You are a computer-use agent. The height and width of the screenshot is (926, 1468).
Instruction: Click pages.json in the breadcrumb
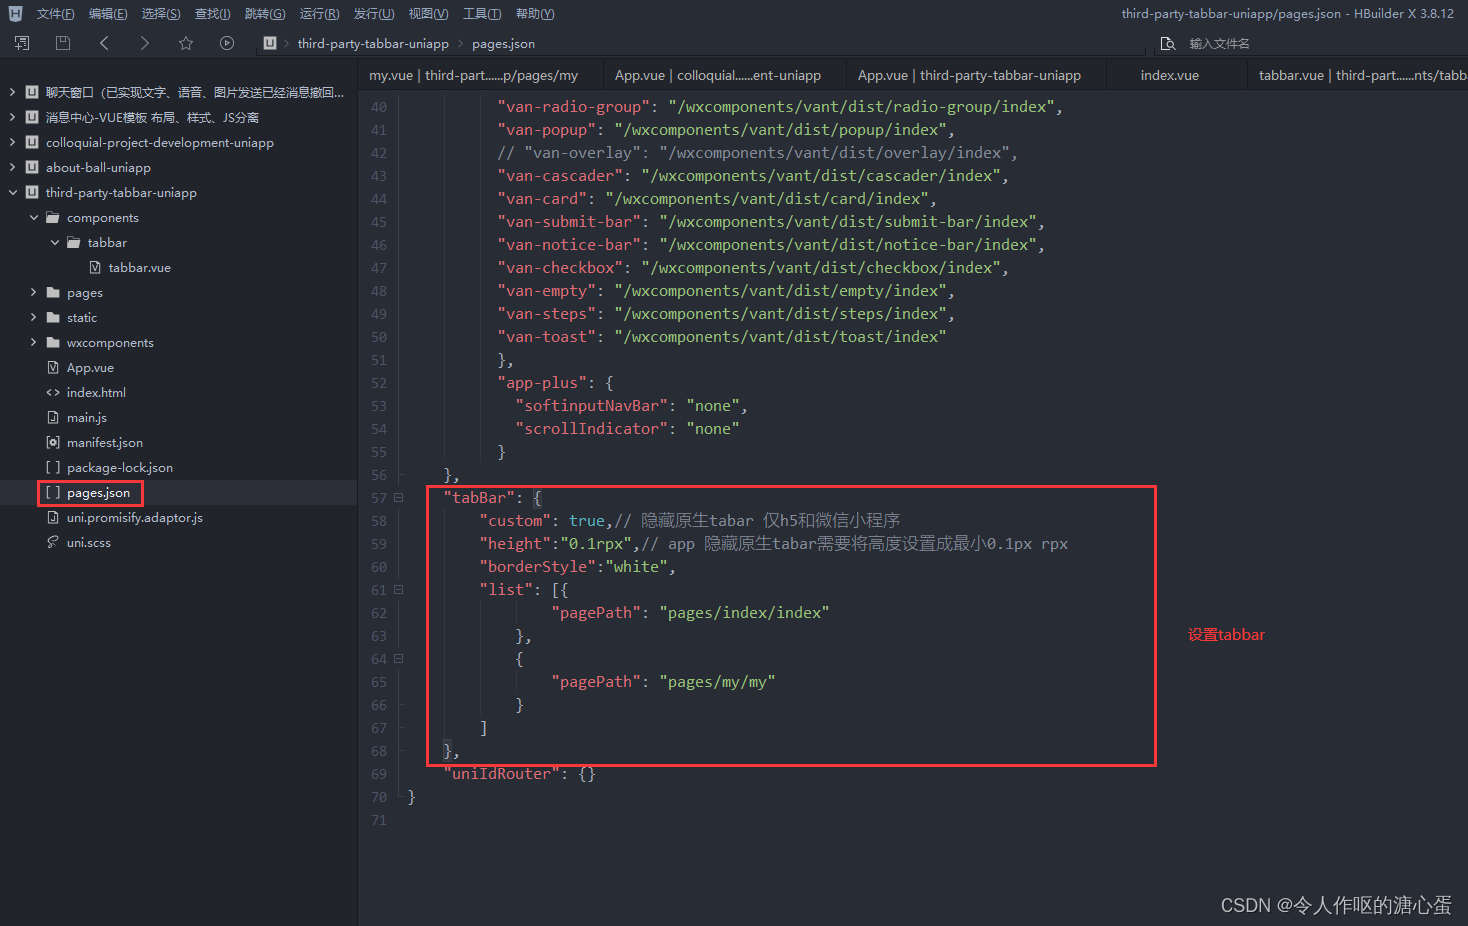[x=503, y=43]
